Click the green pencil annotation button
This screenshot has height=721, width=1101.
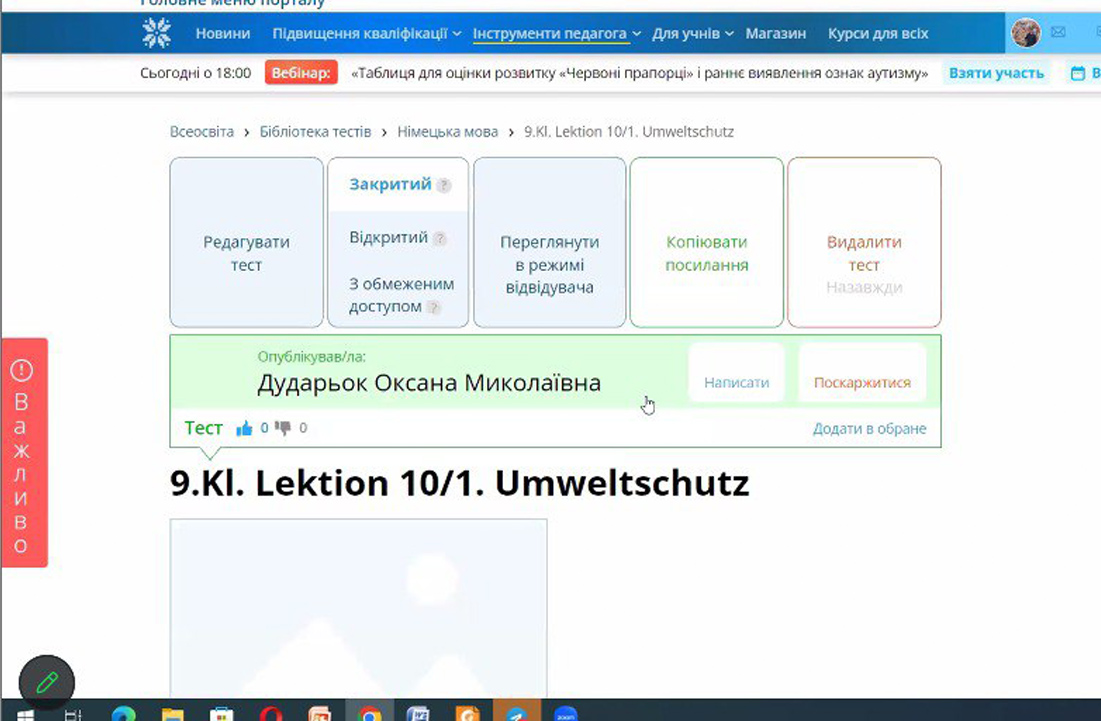point(47,683)
